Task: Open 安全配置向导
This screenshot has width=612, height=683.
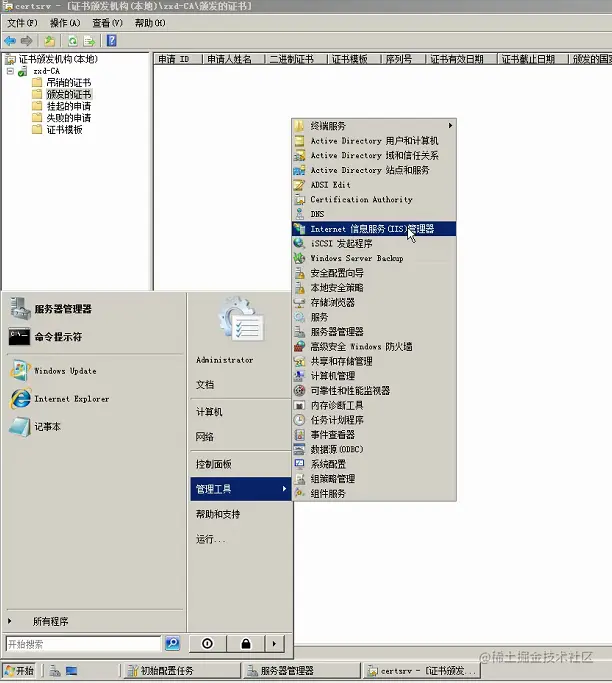Action: coord(374,273)
